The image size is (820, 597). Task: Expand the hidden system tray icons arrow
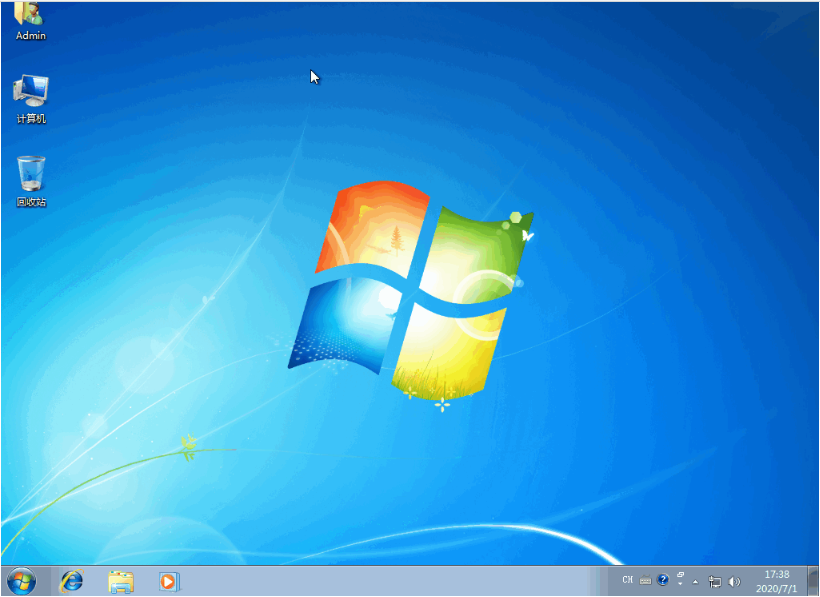(694, 581)
